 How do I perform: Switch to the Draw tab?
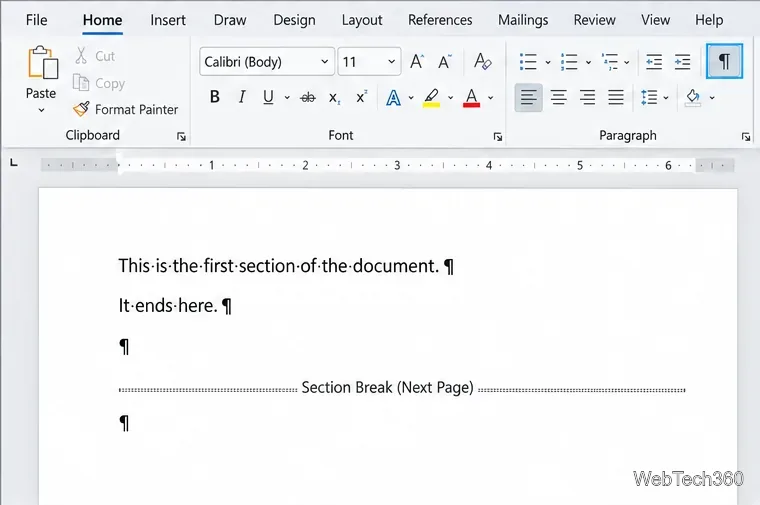(230, 20)
